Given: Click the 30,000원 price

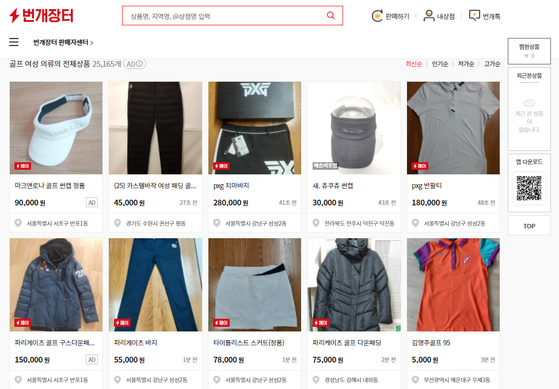Looking at the screenshot, I should 328,203.
